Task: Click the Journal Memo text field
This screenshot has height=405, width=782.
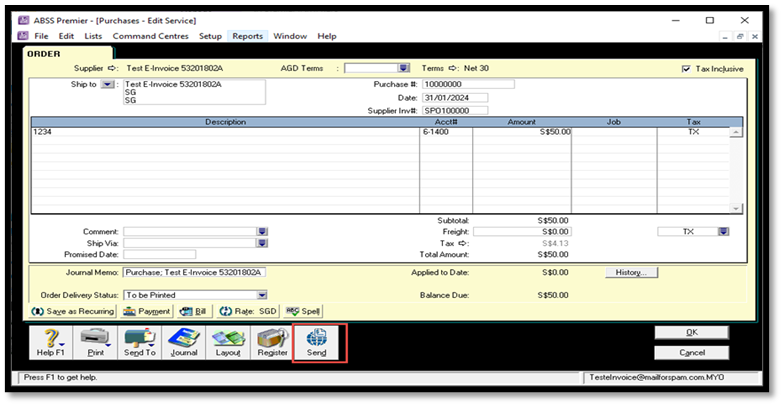Action: tap(194, 273)
